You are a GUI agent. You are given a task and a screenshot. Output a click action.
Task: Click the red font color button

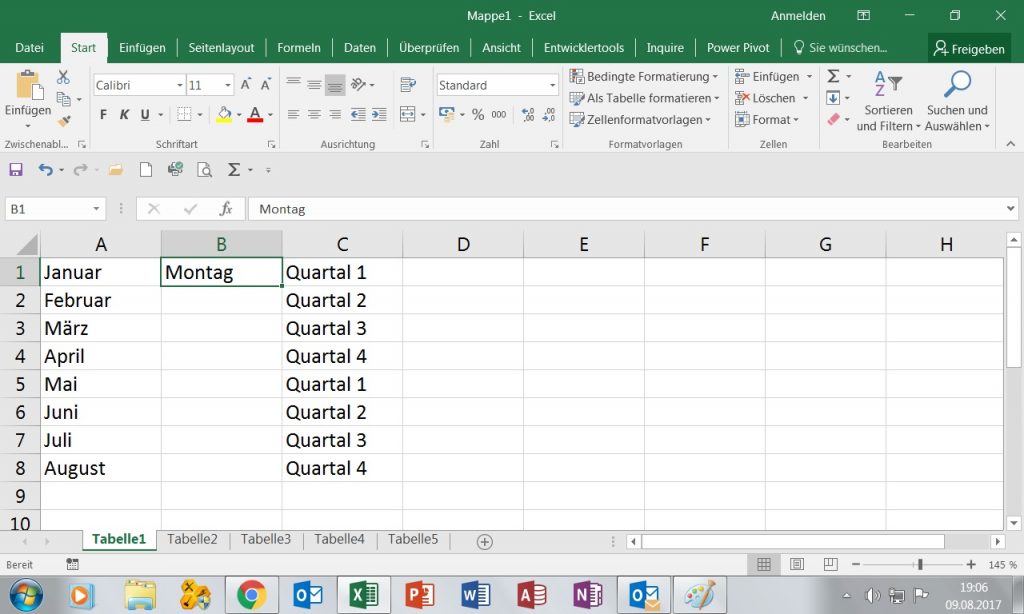(x=255, y=115)
